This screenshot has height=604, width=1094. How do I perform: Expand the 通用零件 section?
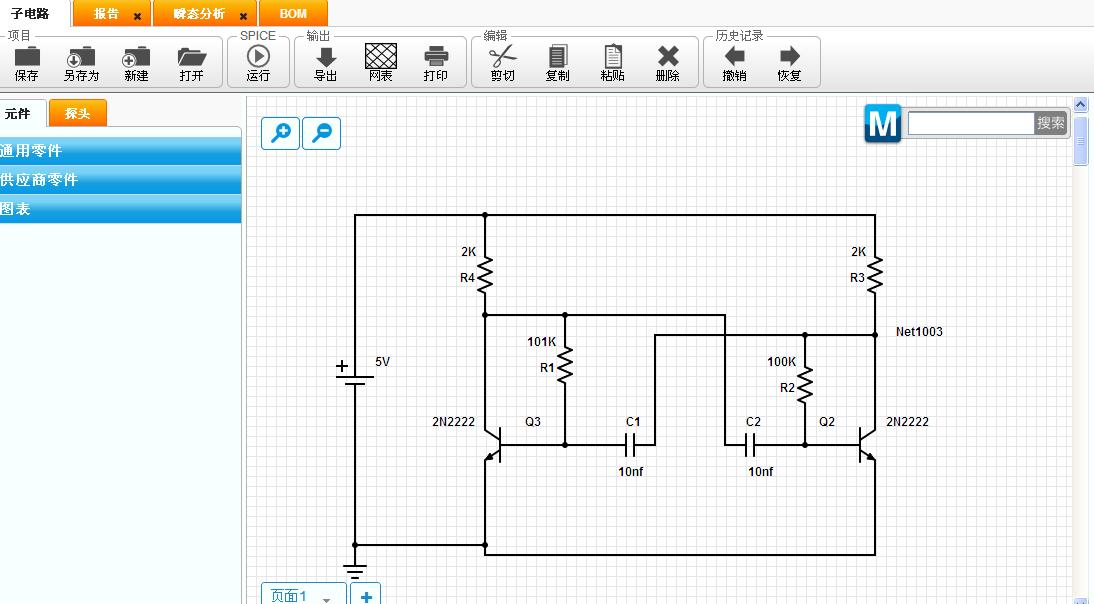(x=120, y=151)
